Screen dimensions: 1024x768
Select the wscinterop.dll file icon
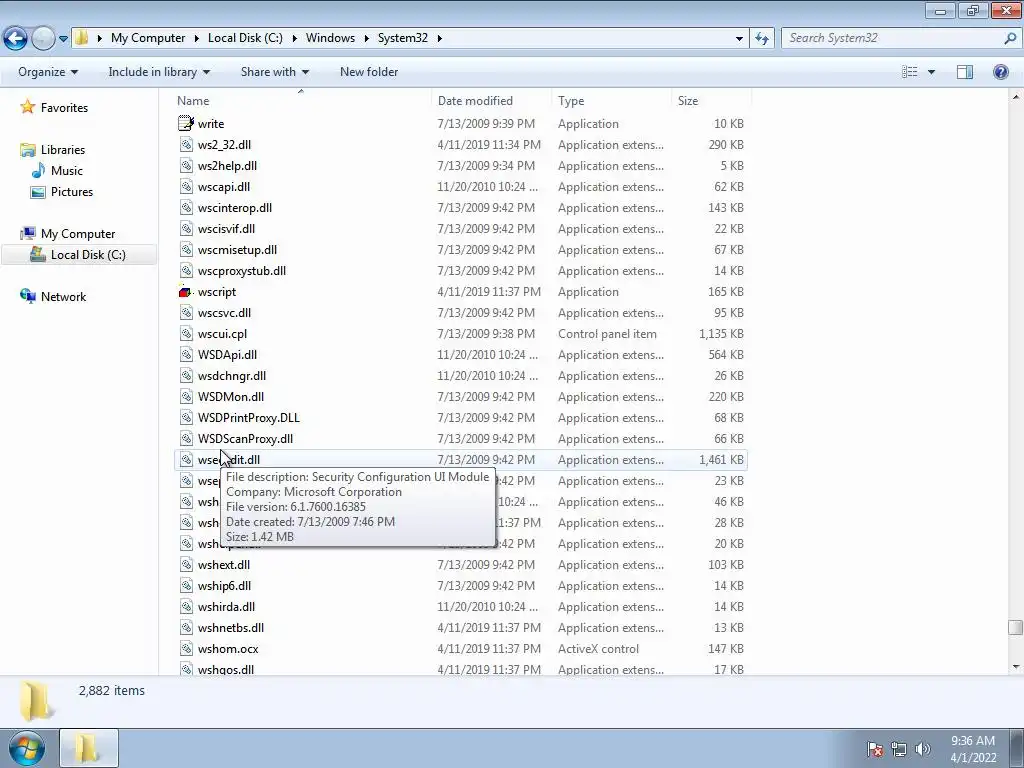click(x=186, y=208)
